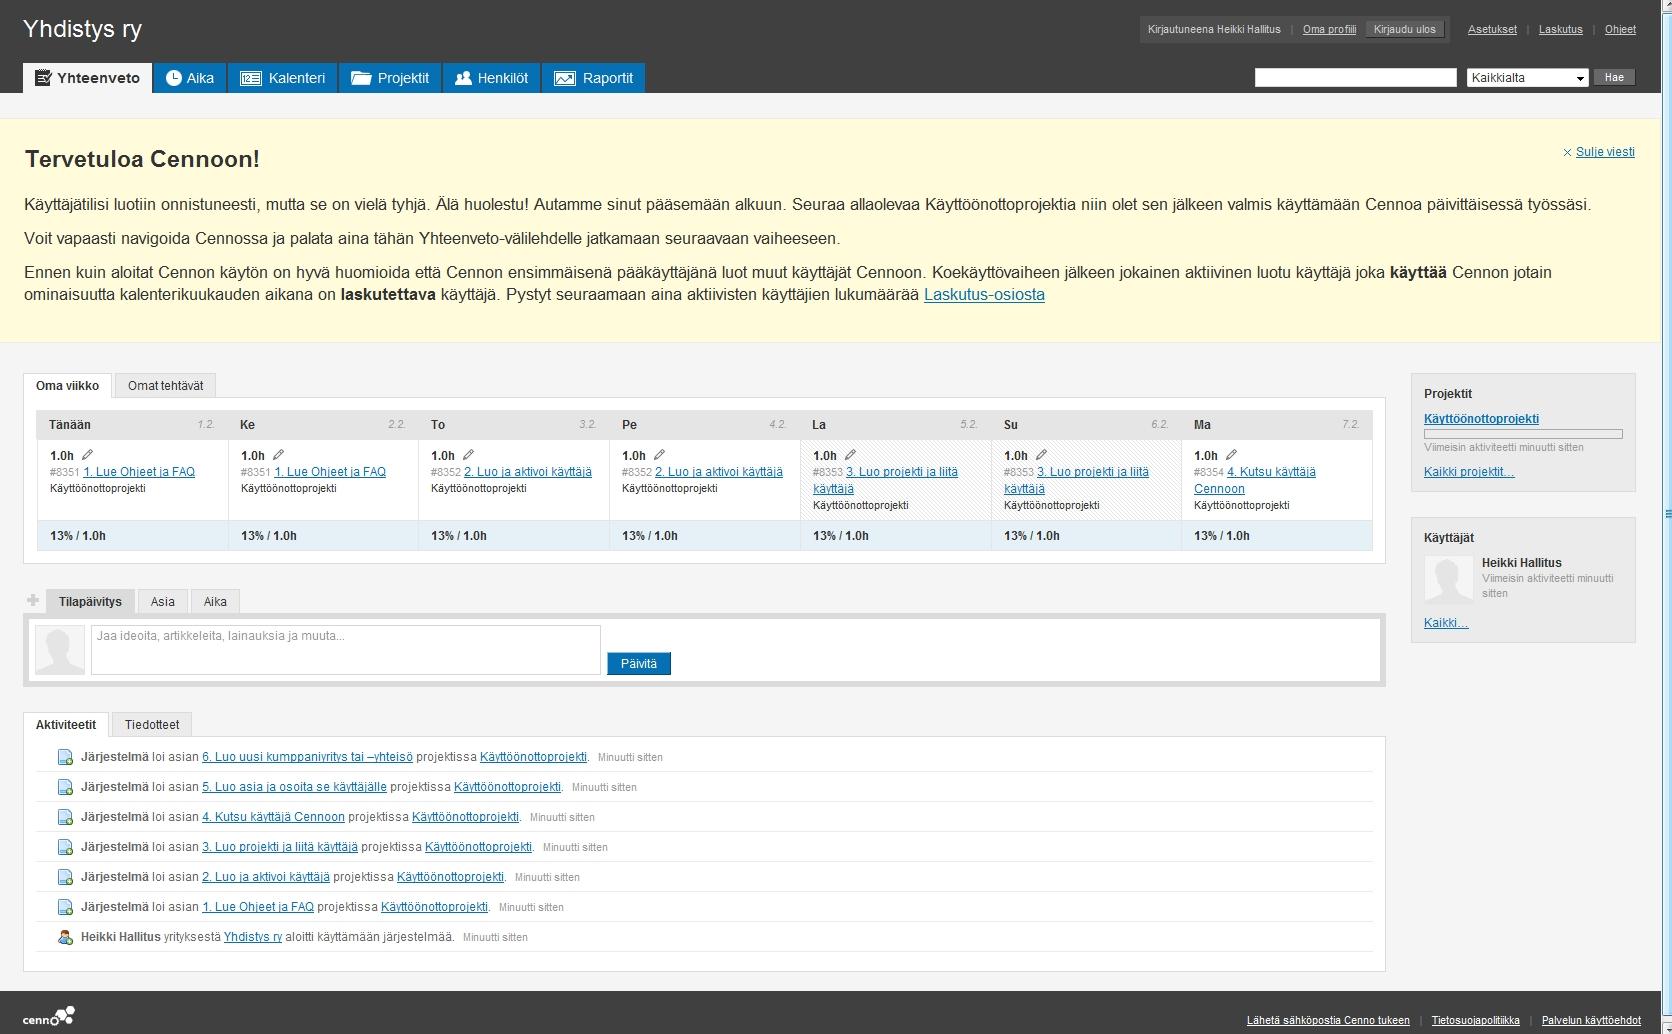Image resolution: width=1672 pixels, height=1034 pixels.
Task: Click user icon of Heikki Hallitus activity
Action: pos(65,937)
